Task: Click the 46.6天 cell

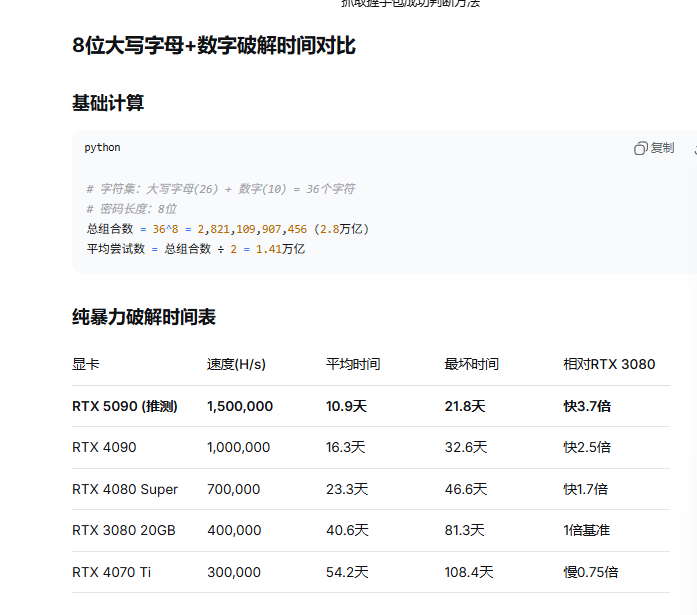Action: [x=466, y=489]
